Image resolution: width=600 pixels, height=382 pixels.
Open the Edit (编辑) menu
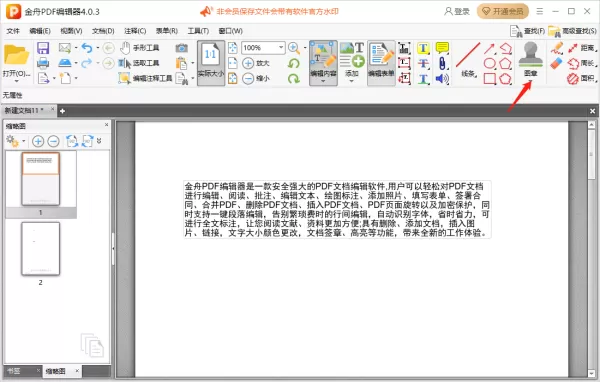pos(40,31)
